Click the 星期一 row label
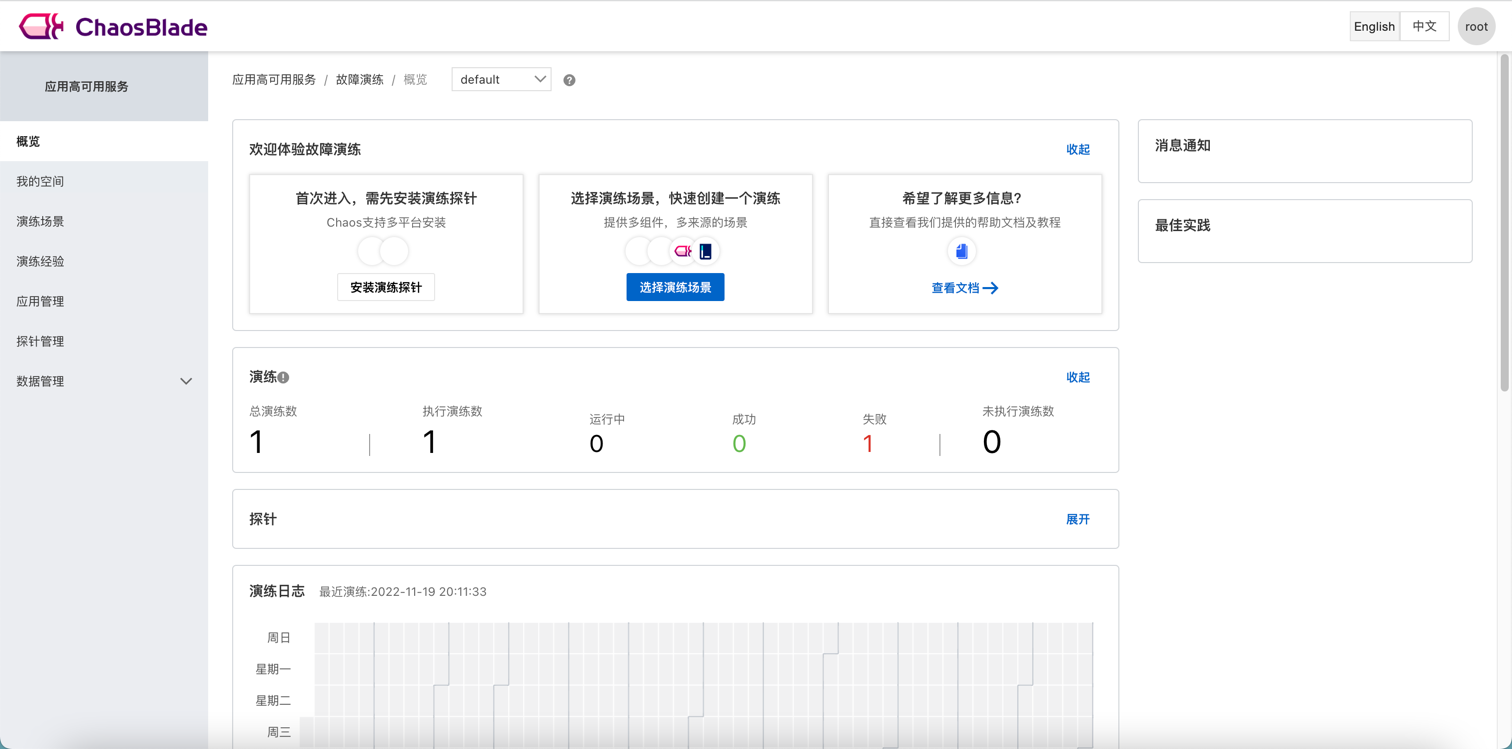The height and width of the screenshot is (749, 1512). click(273, 670)
